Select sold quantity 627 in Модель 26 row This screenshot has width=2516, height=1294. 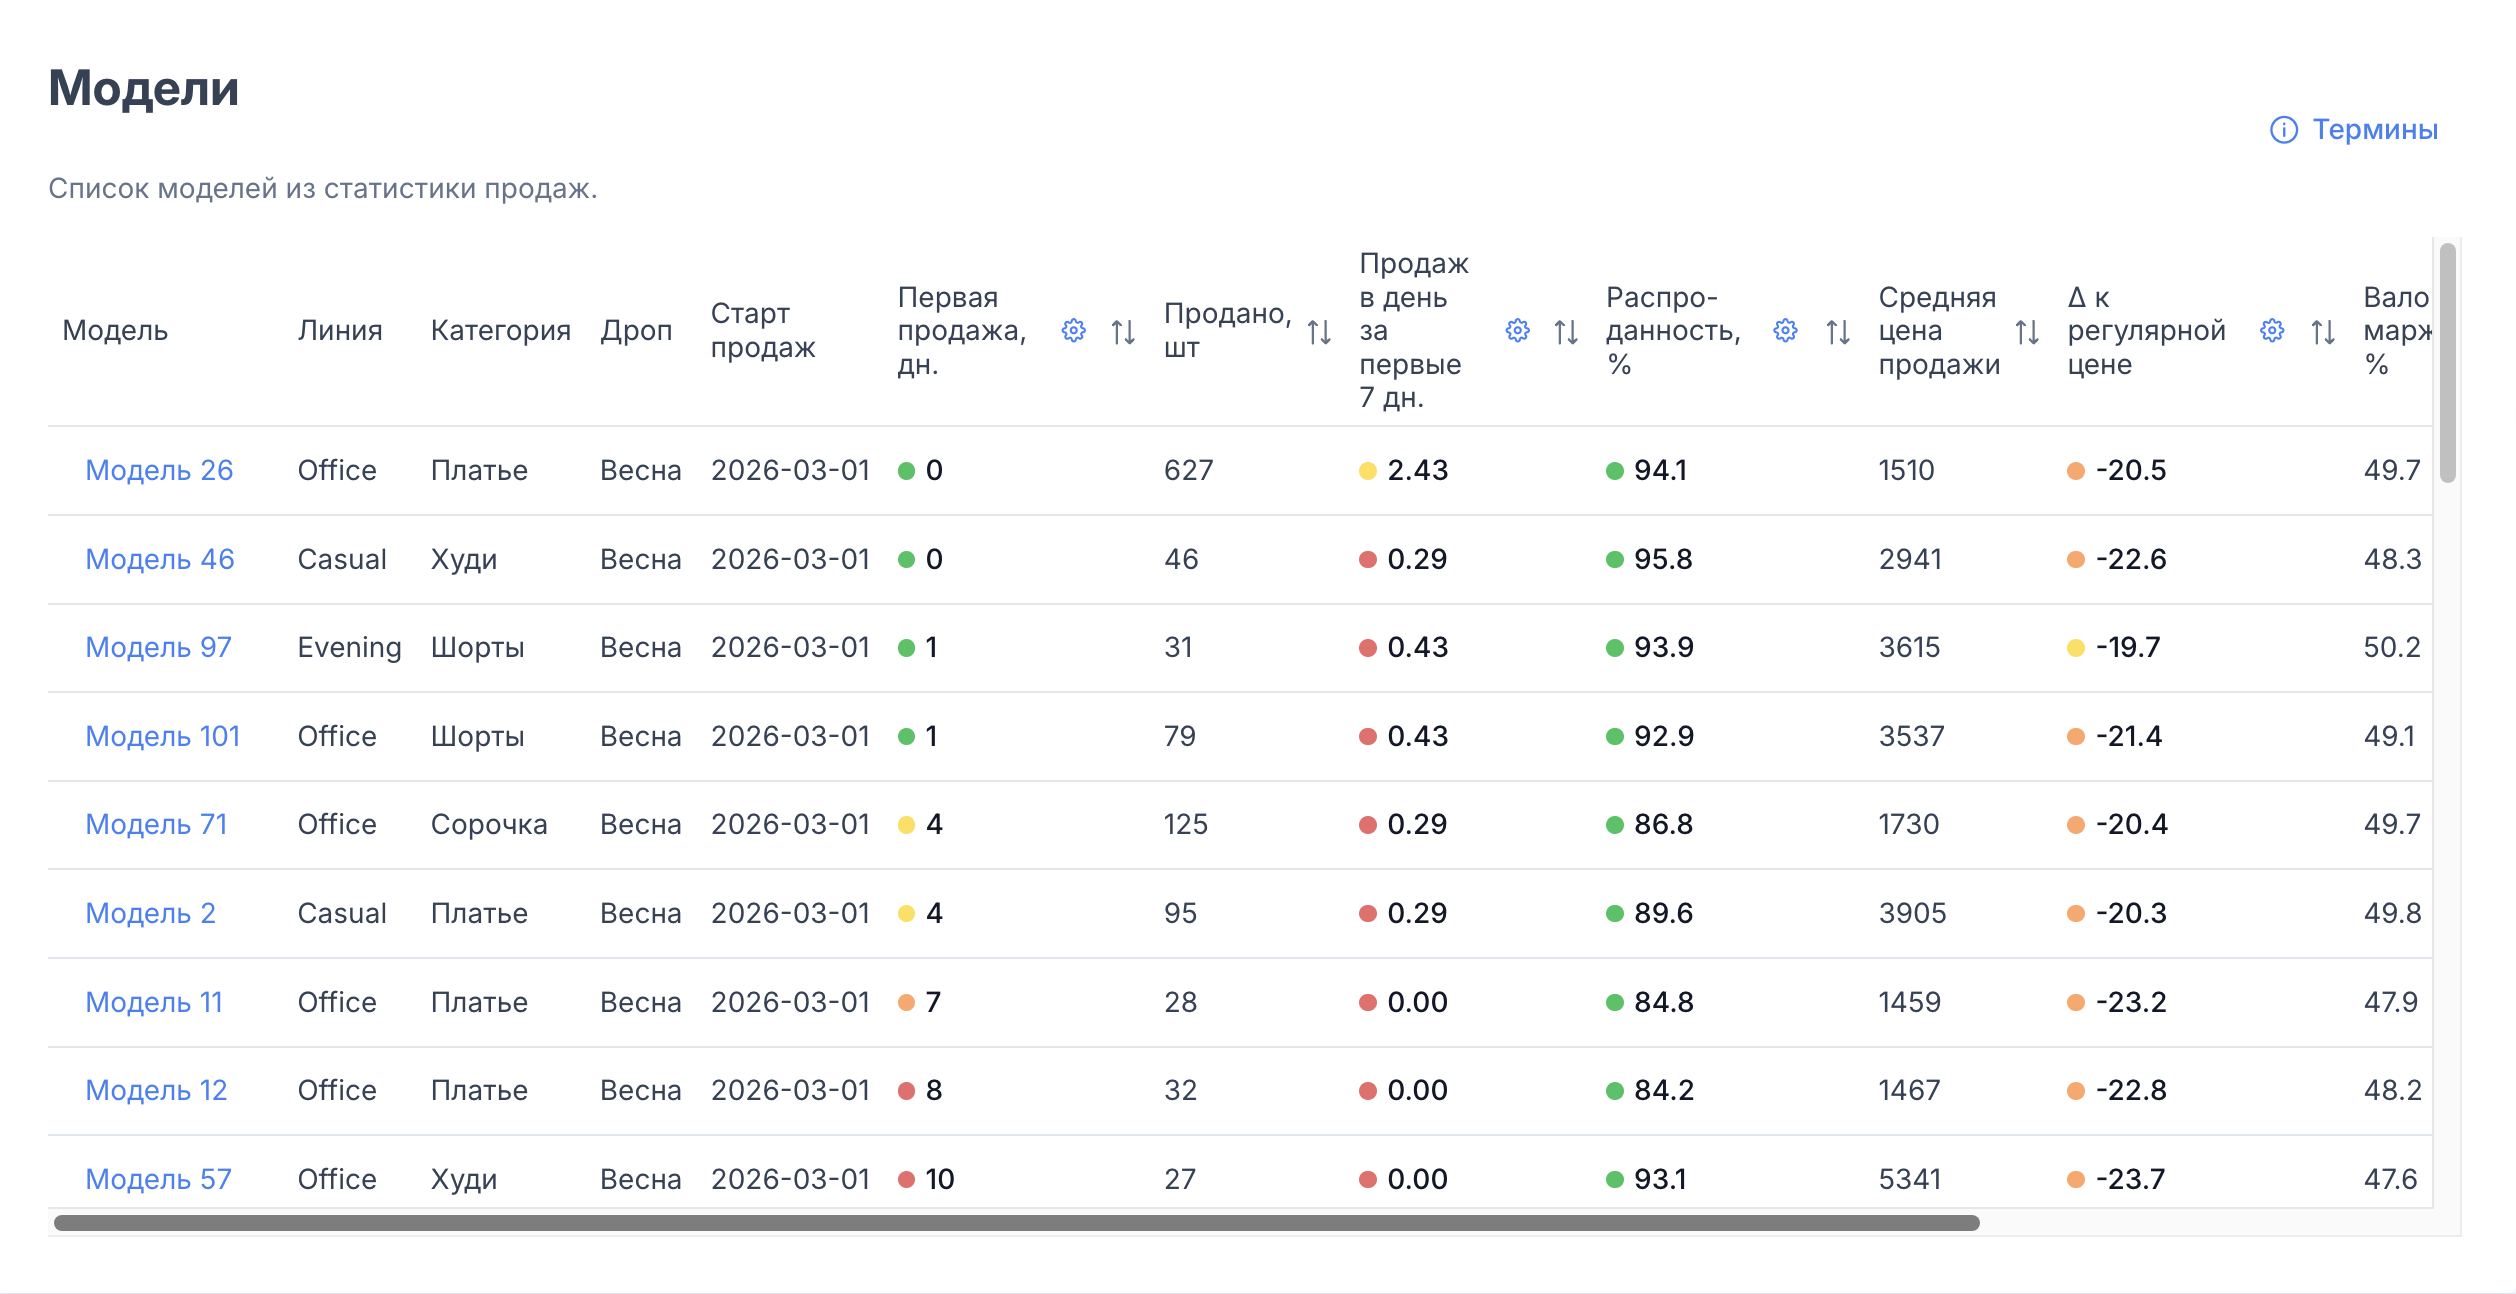pyautogui.click(x=1188, y=470)
